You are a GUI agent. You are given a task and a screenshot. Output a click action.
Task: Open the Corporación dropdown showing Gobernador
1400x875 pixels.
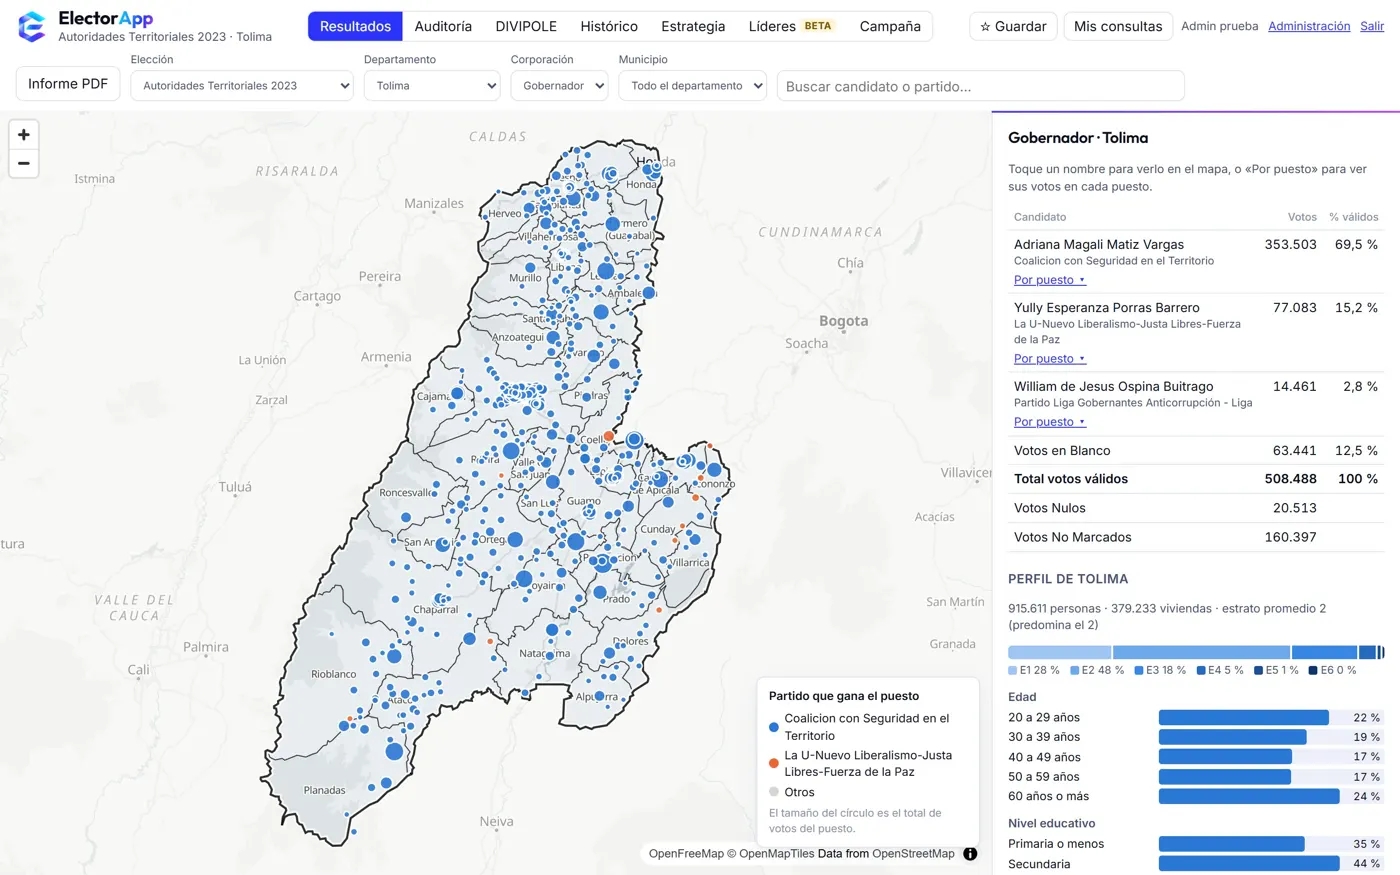(x=559, y=86)
